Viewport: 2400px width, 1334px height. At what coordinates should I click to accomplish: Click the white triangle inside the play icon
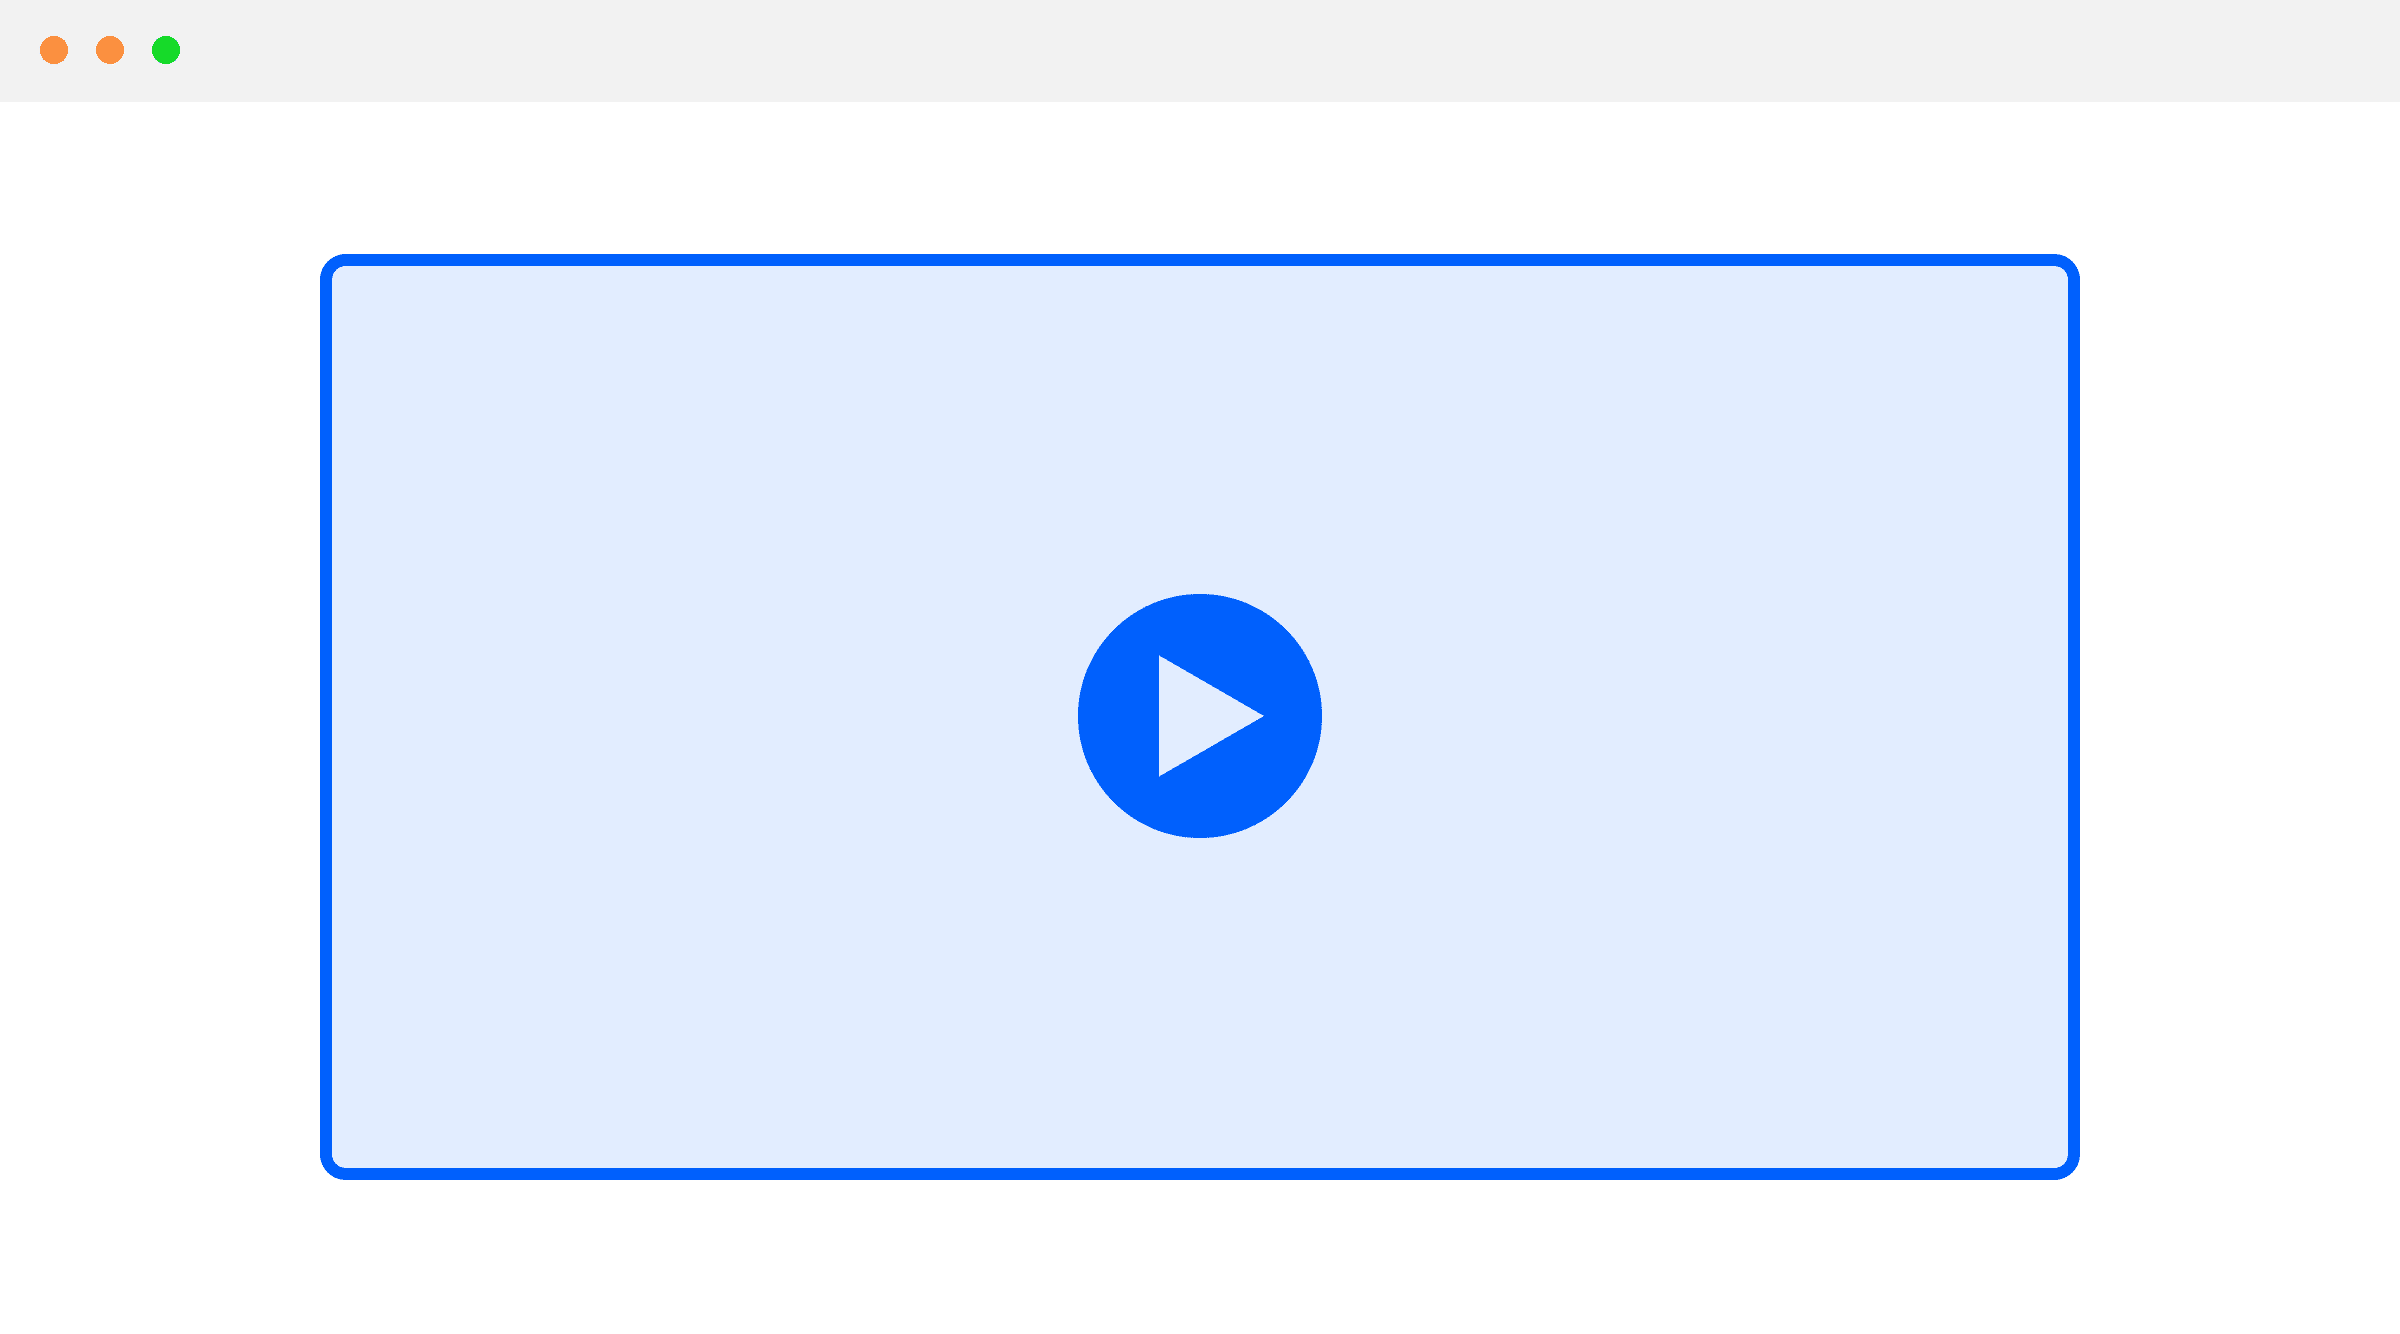1200,716
